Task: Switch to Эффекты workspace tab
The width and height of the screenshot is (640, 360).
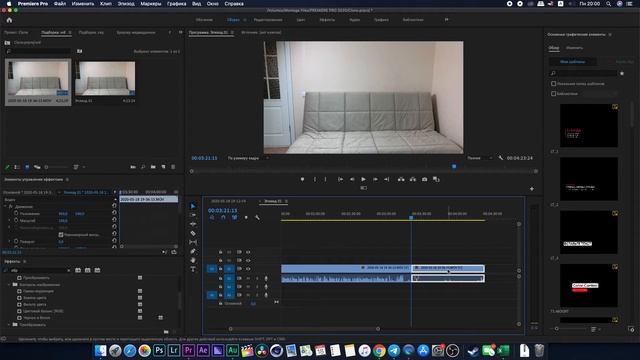Action: [x=327, y=20]
